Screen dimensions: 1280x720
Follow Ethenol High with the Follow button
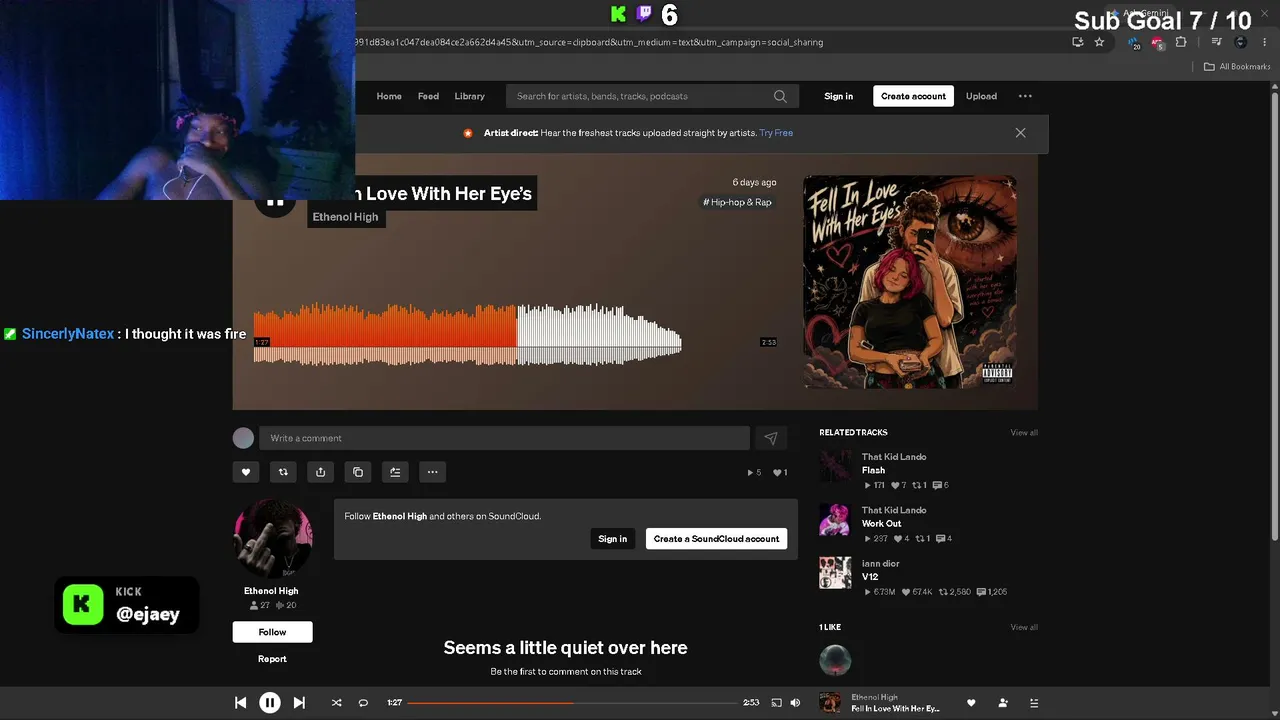(272, 632)
